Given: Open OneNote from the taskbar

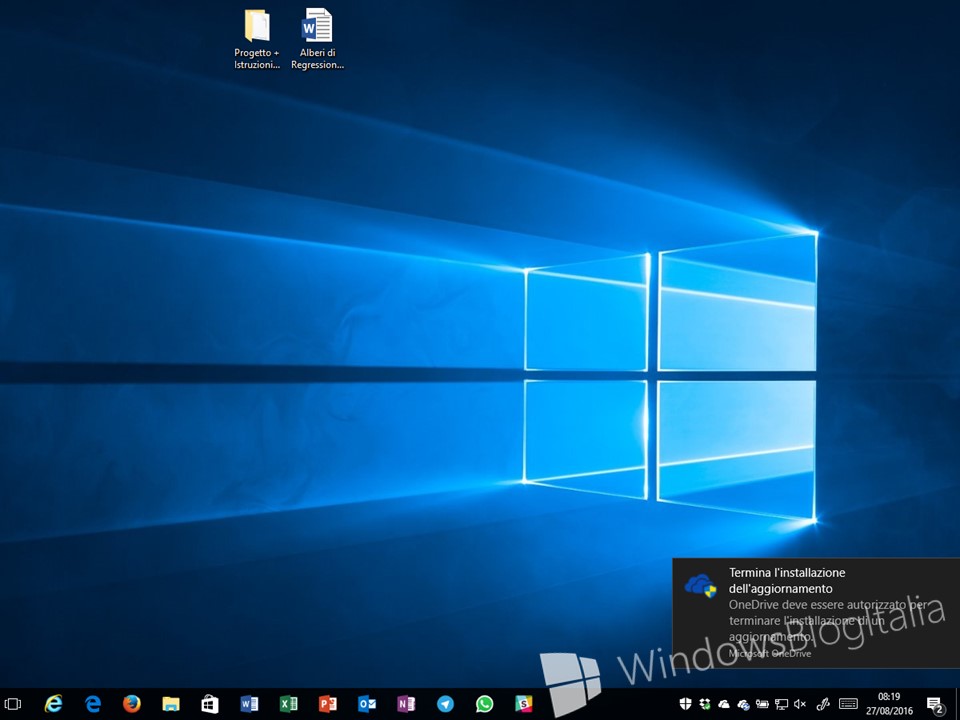Looking at the screenshot, I should [x=406, y=704].
